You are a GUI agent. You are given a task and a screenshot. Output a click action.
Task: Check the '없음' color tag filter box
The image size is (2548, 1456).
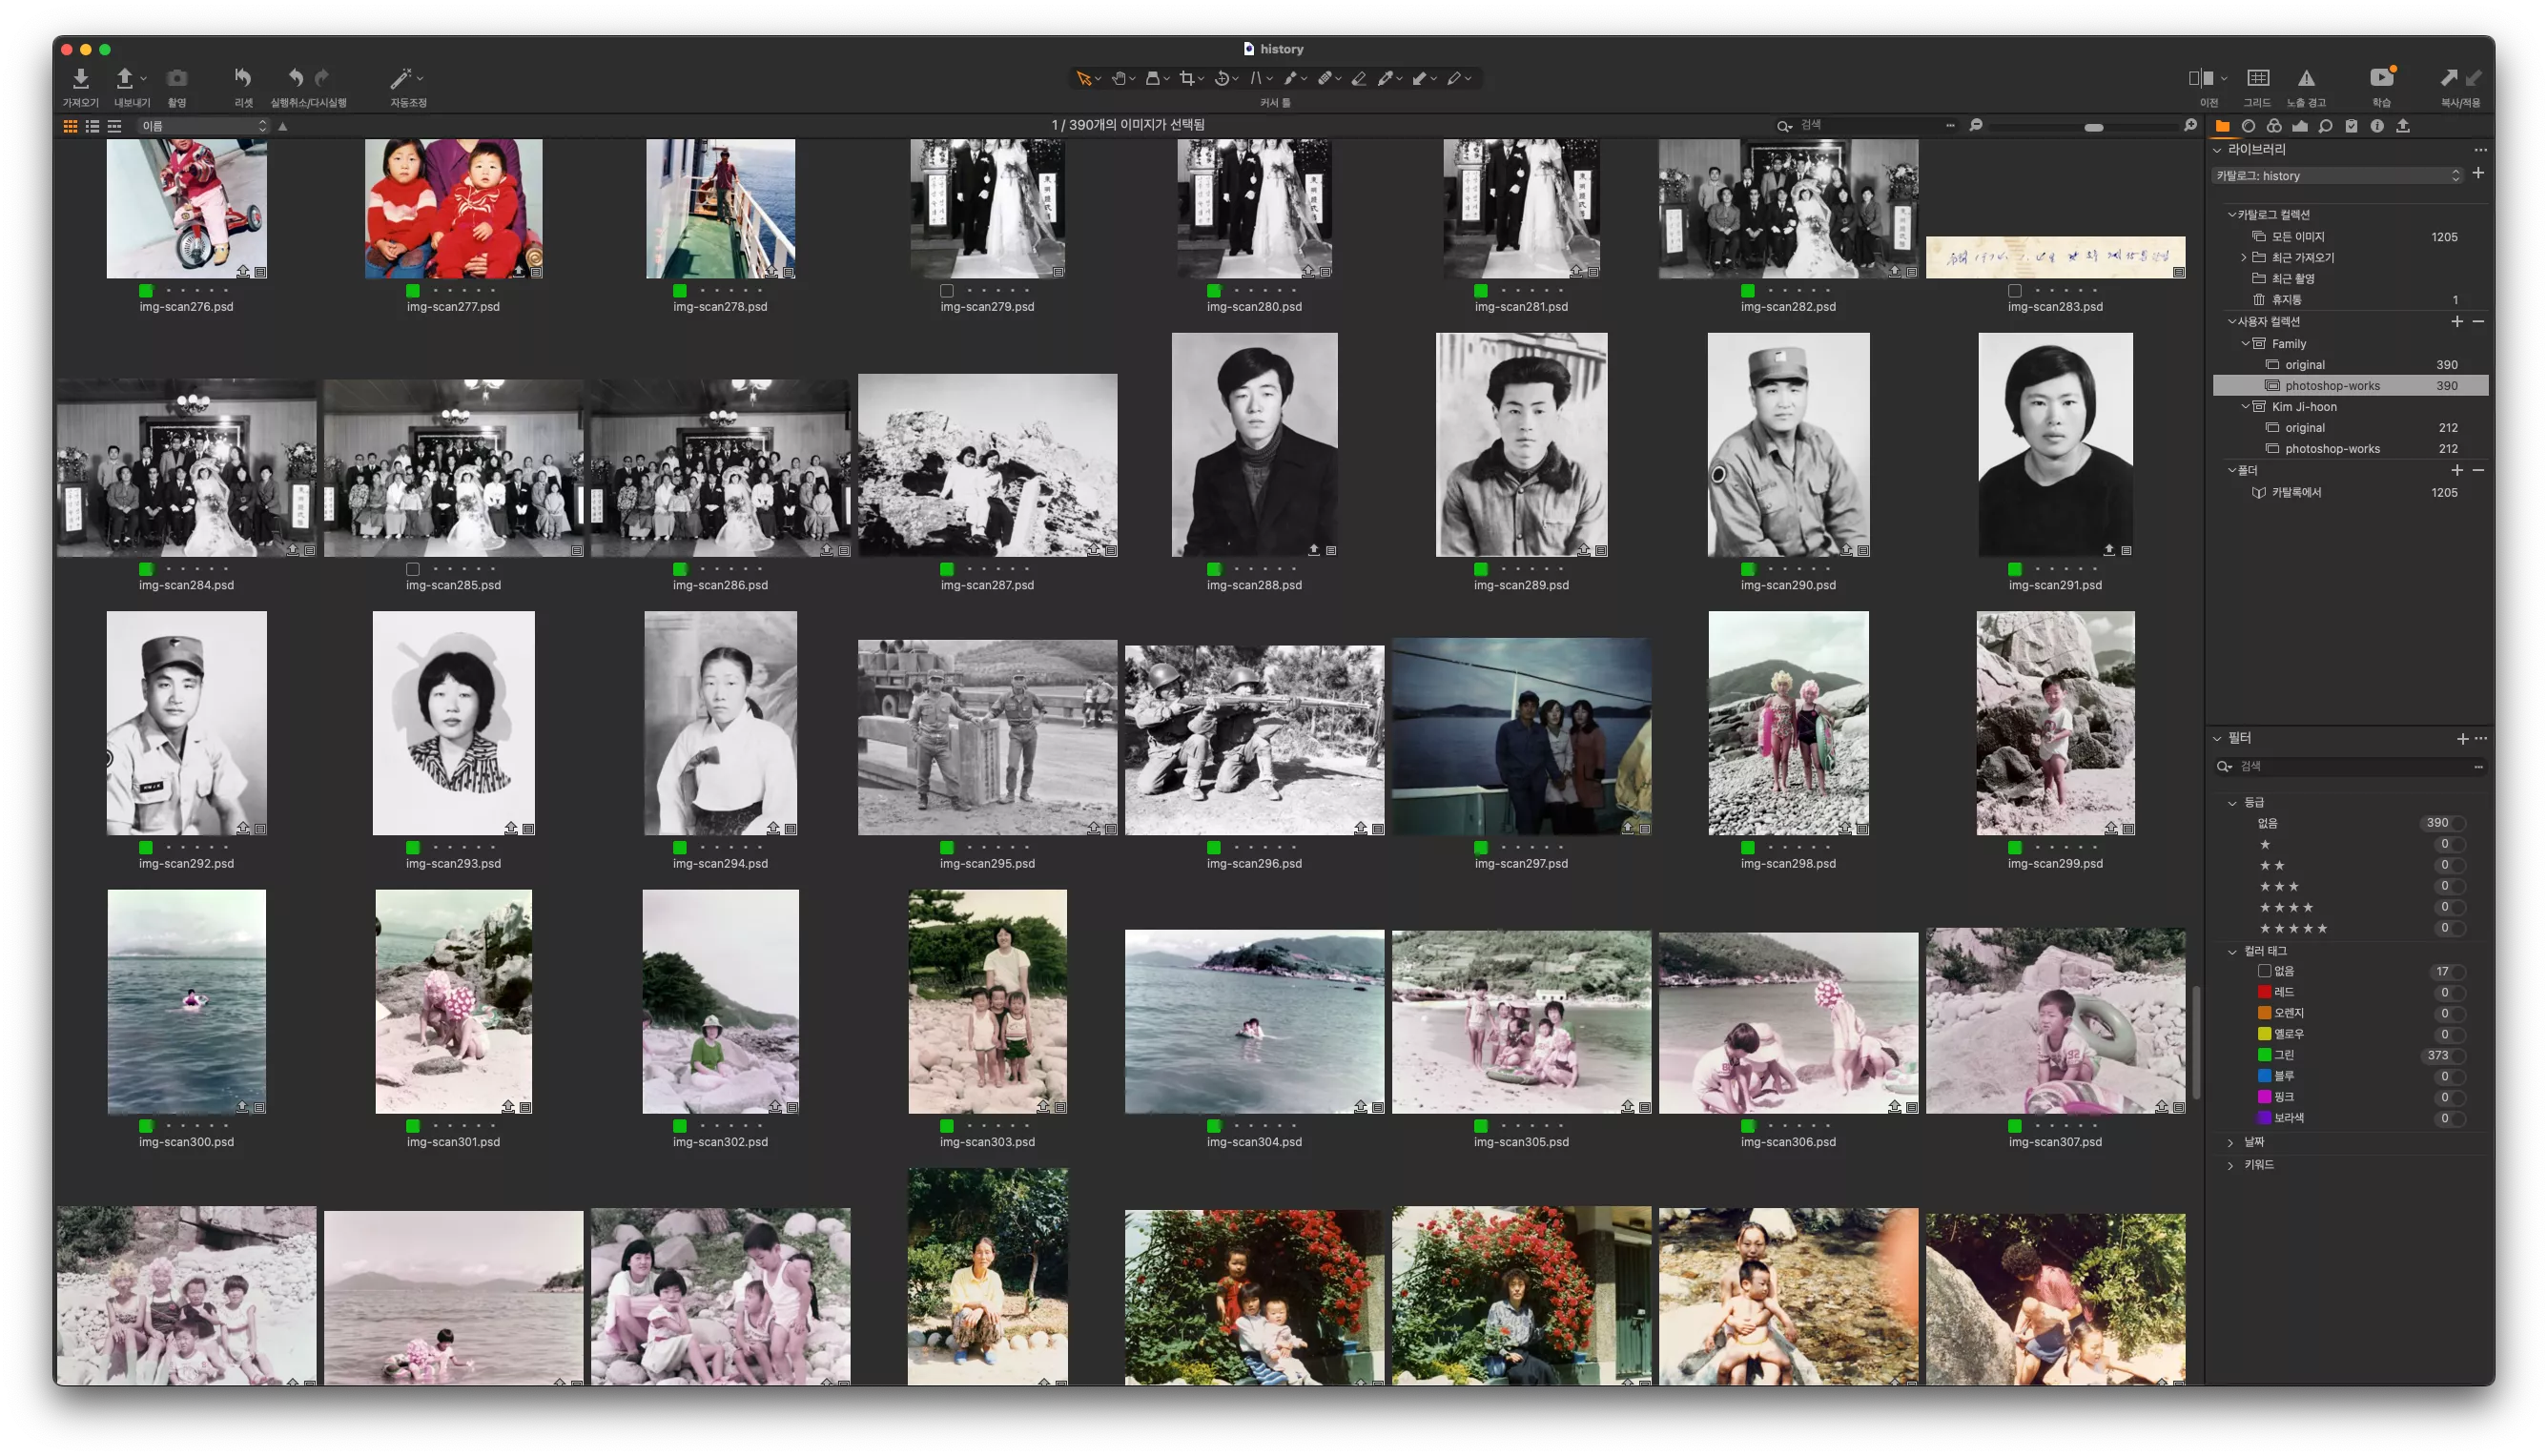coord(2264,971)
